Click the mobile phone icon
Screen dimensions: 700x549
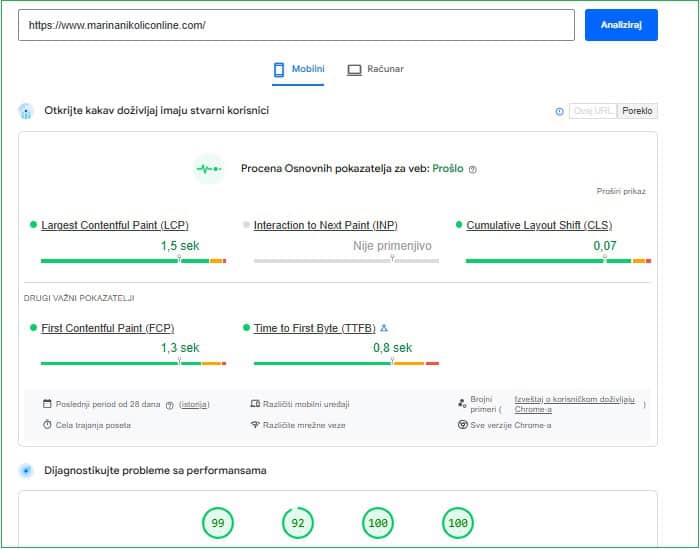tap(279, 70)
